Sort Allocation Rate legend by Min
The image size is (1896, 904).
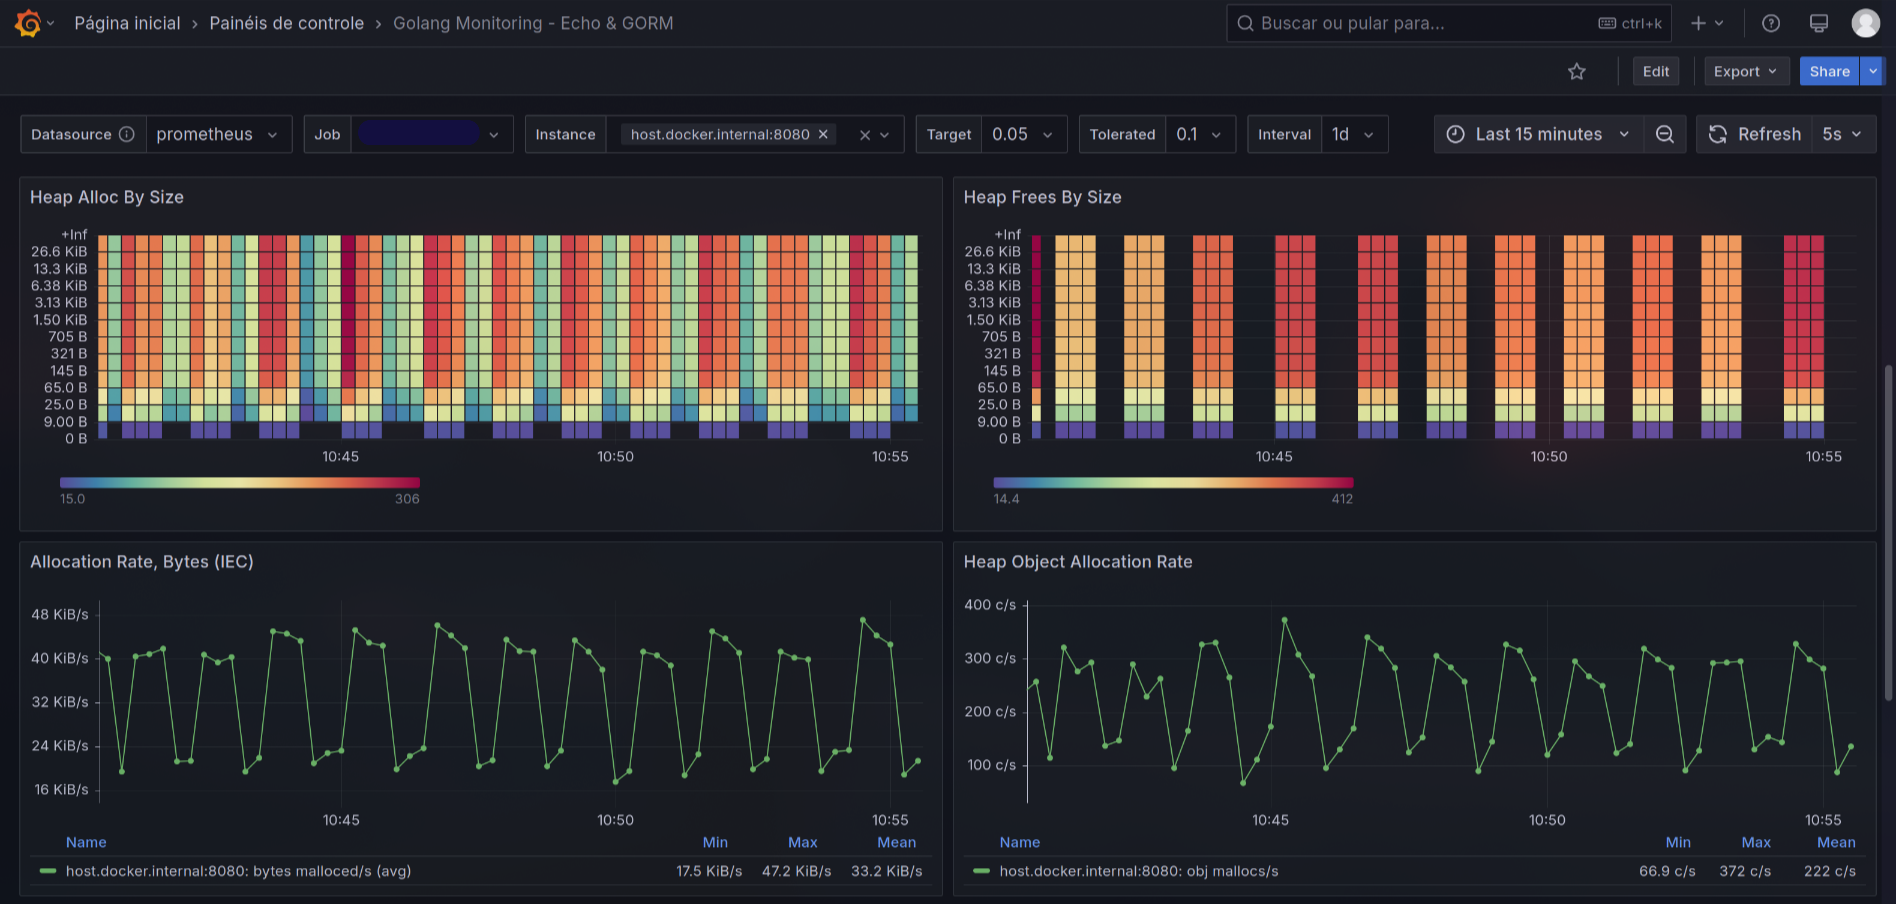(715, 842)
